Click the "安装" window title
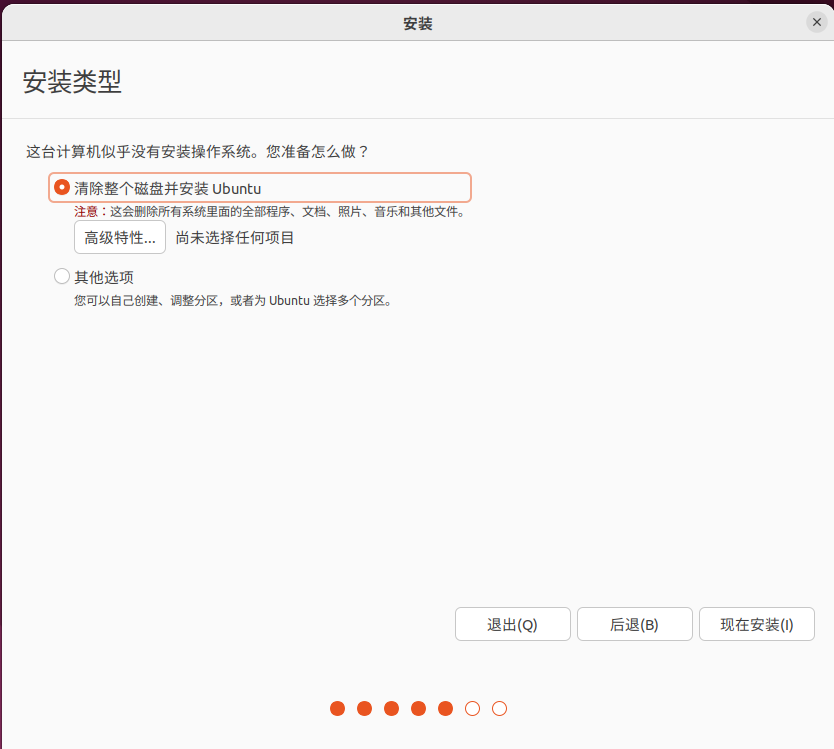Screen dimensions: 834x749 418,23
